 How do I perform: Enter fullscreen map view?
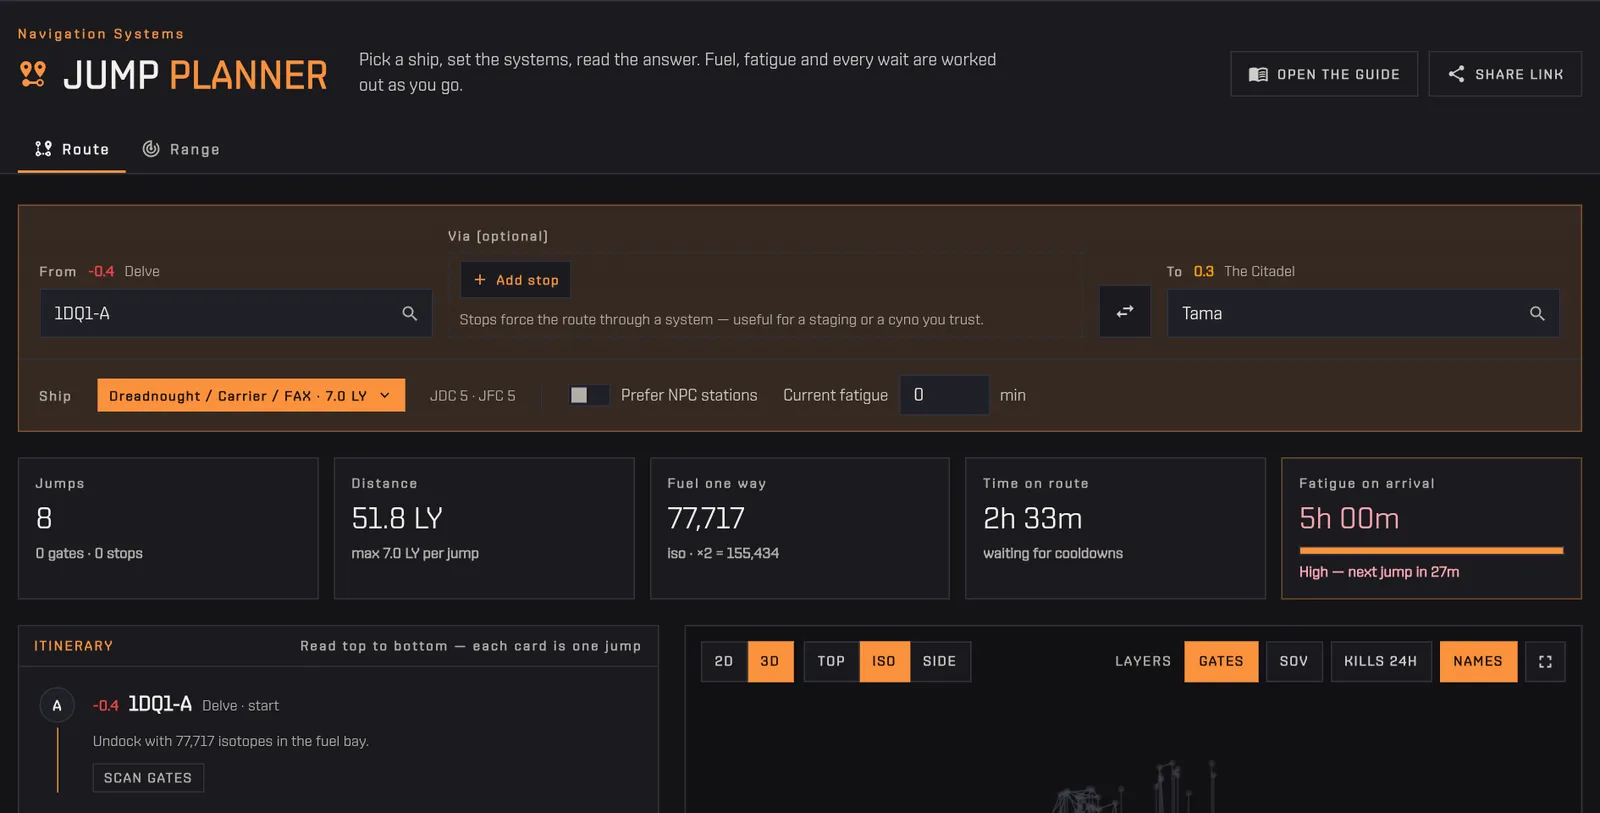1545,661
